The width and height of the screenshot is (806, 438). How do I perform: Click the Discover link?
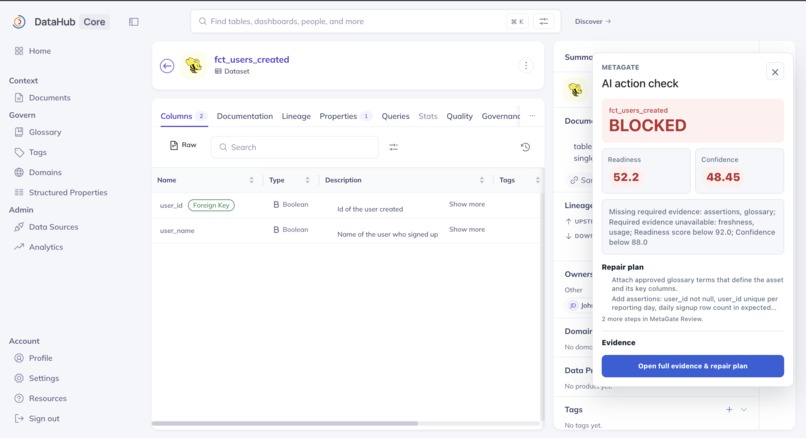coord(593,22)
